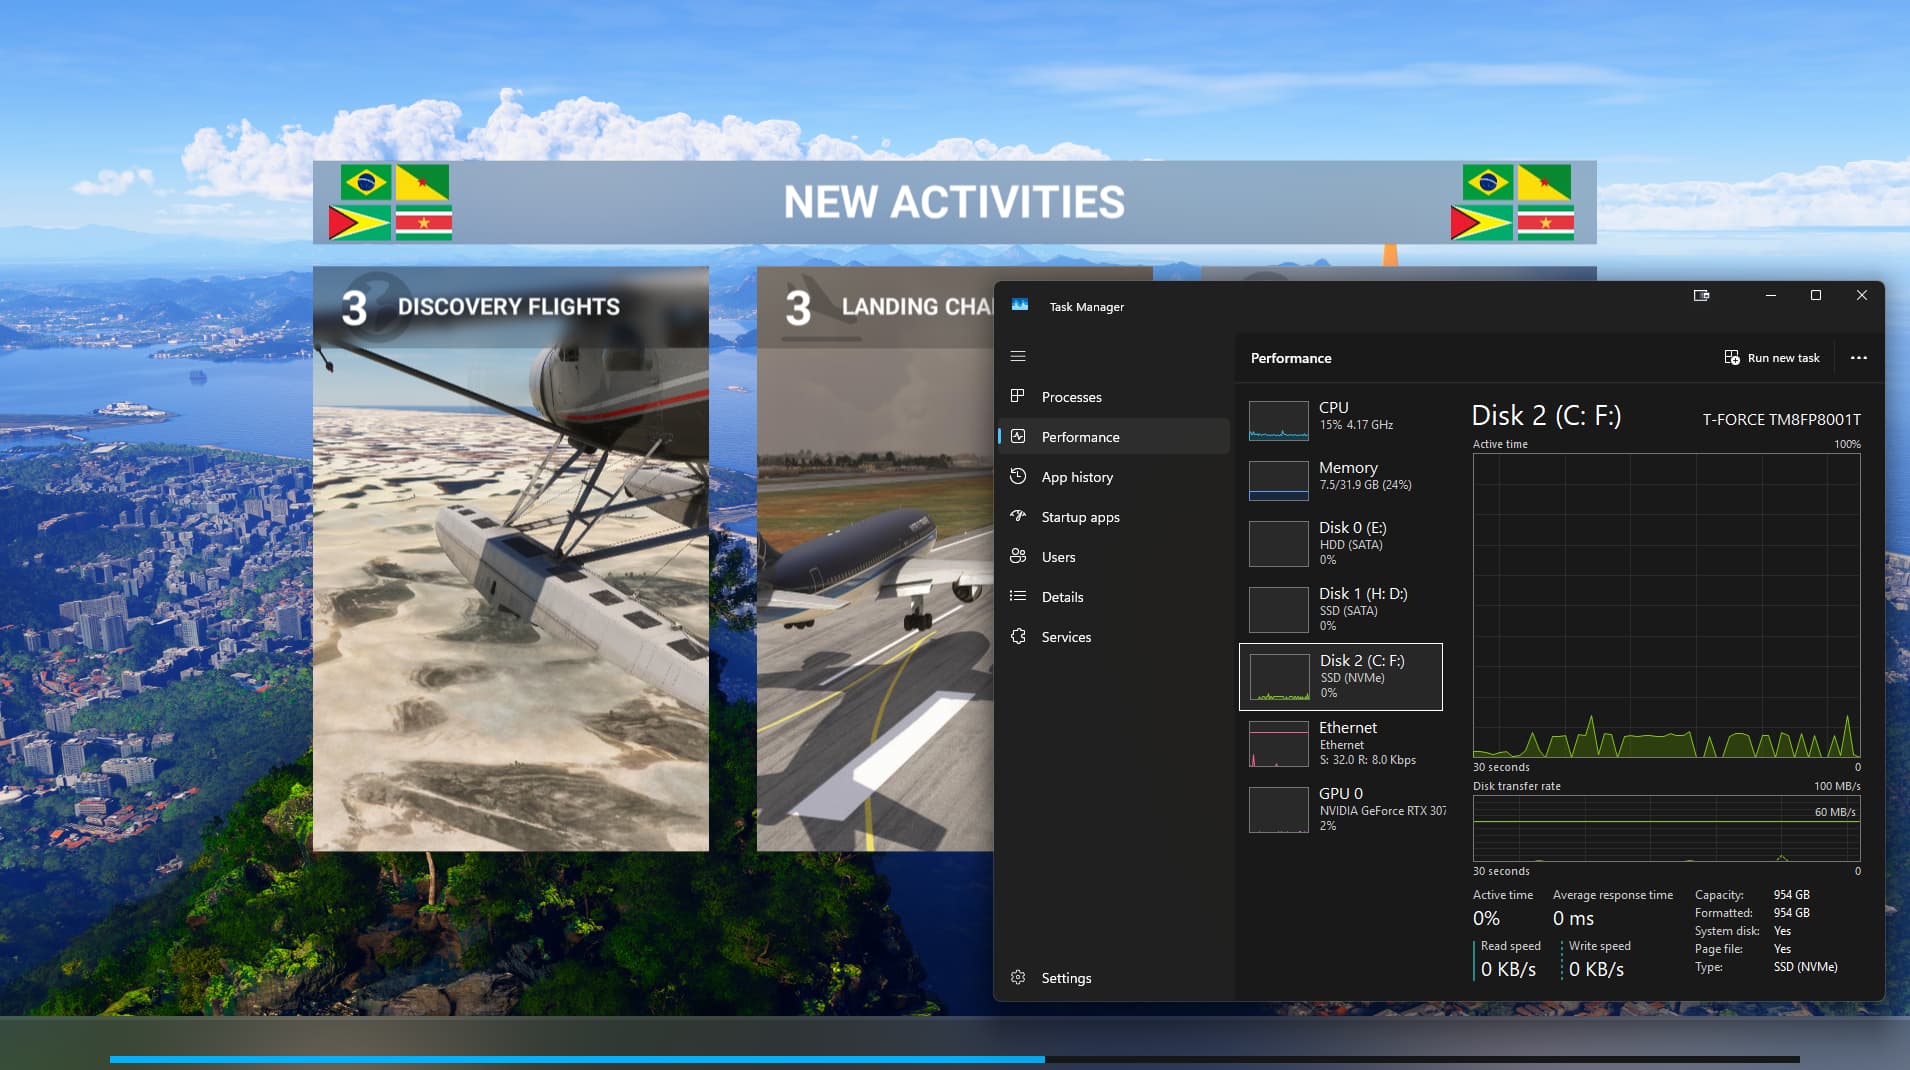The image size is (1910, 1070).
Task: Click the Startup apps gauge icon
Action: click(x=1018, y=516)
